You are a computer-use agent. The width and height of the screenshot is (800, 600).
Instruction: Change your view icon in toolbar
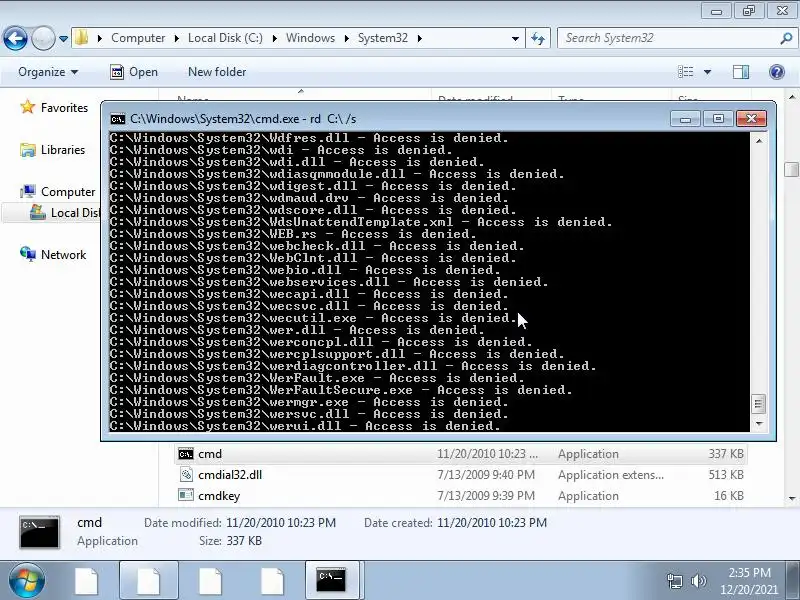(685, 72)
